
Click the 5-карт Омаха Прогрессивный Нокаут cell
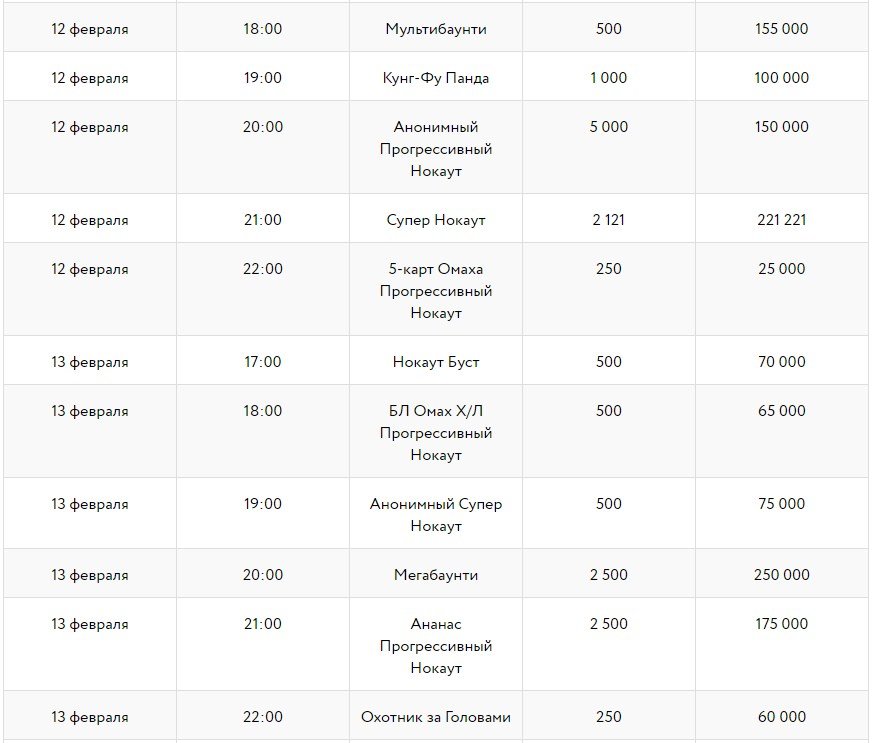click(x=436, y=291)
